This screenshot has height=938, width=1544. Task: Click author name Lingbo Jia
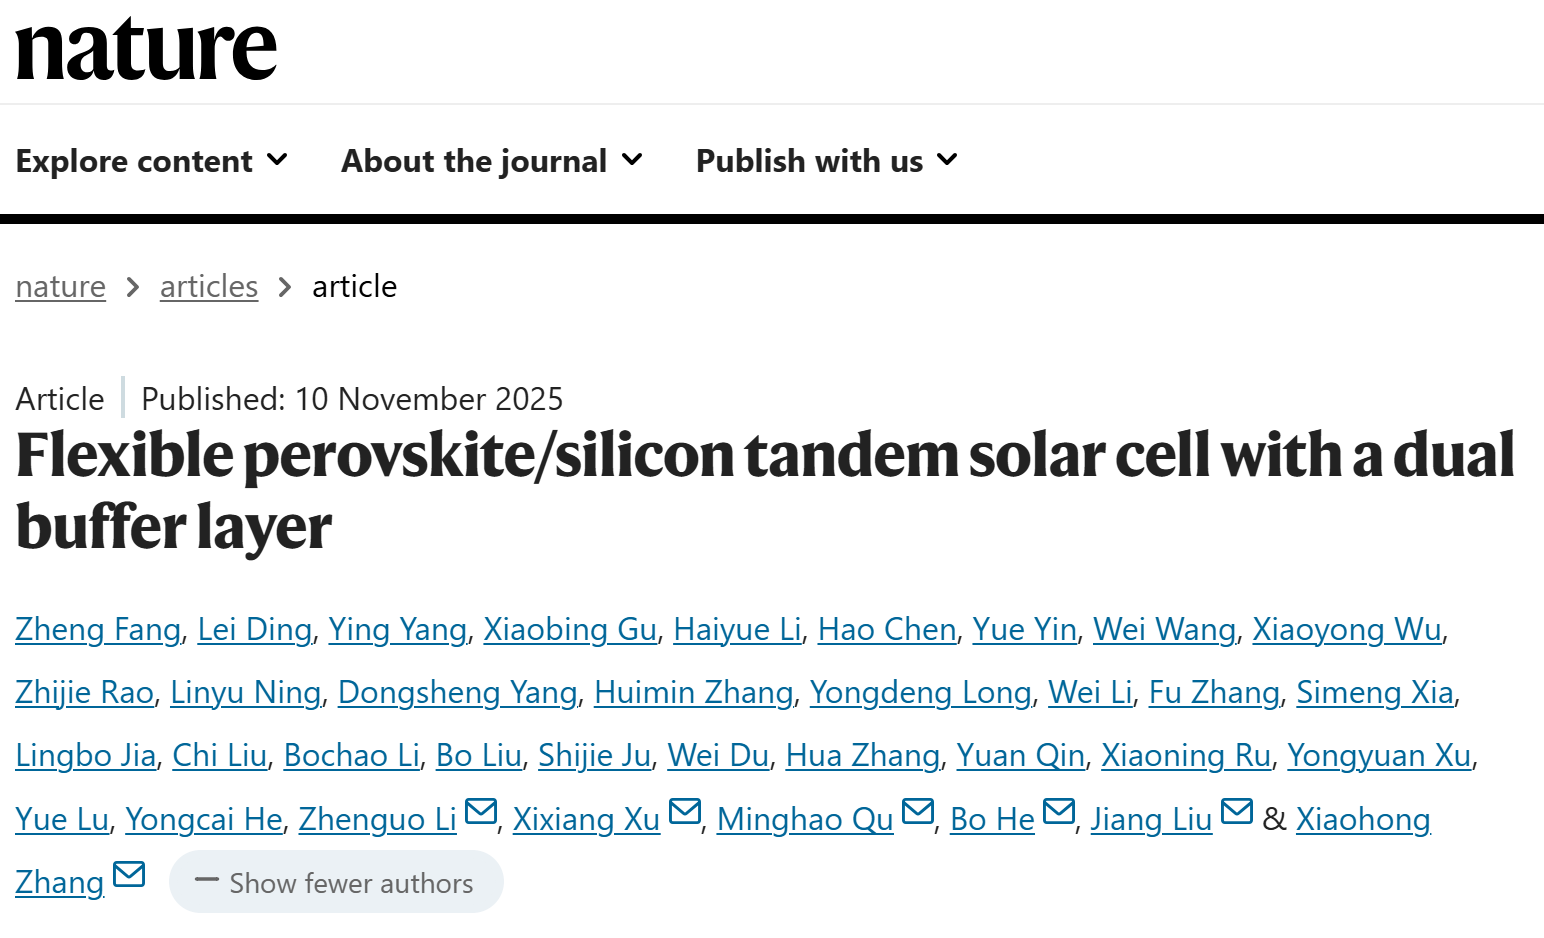(86, 756)
